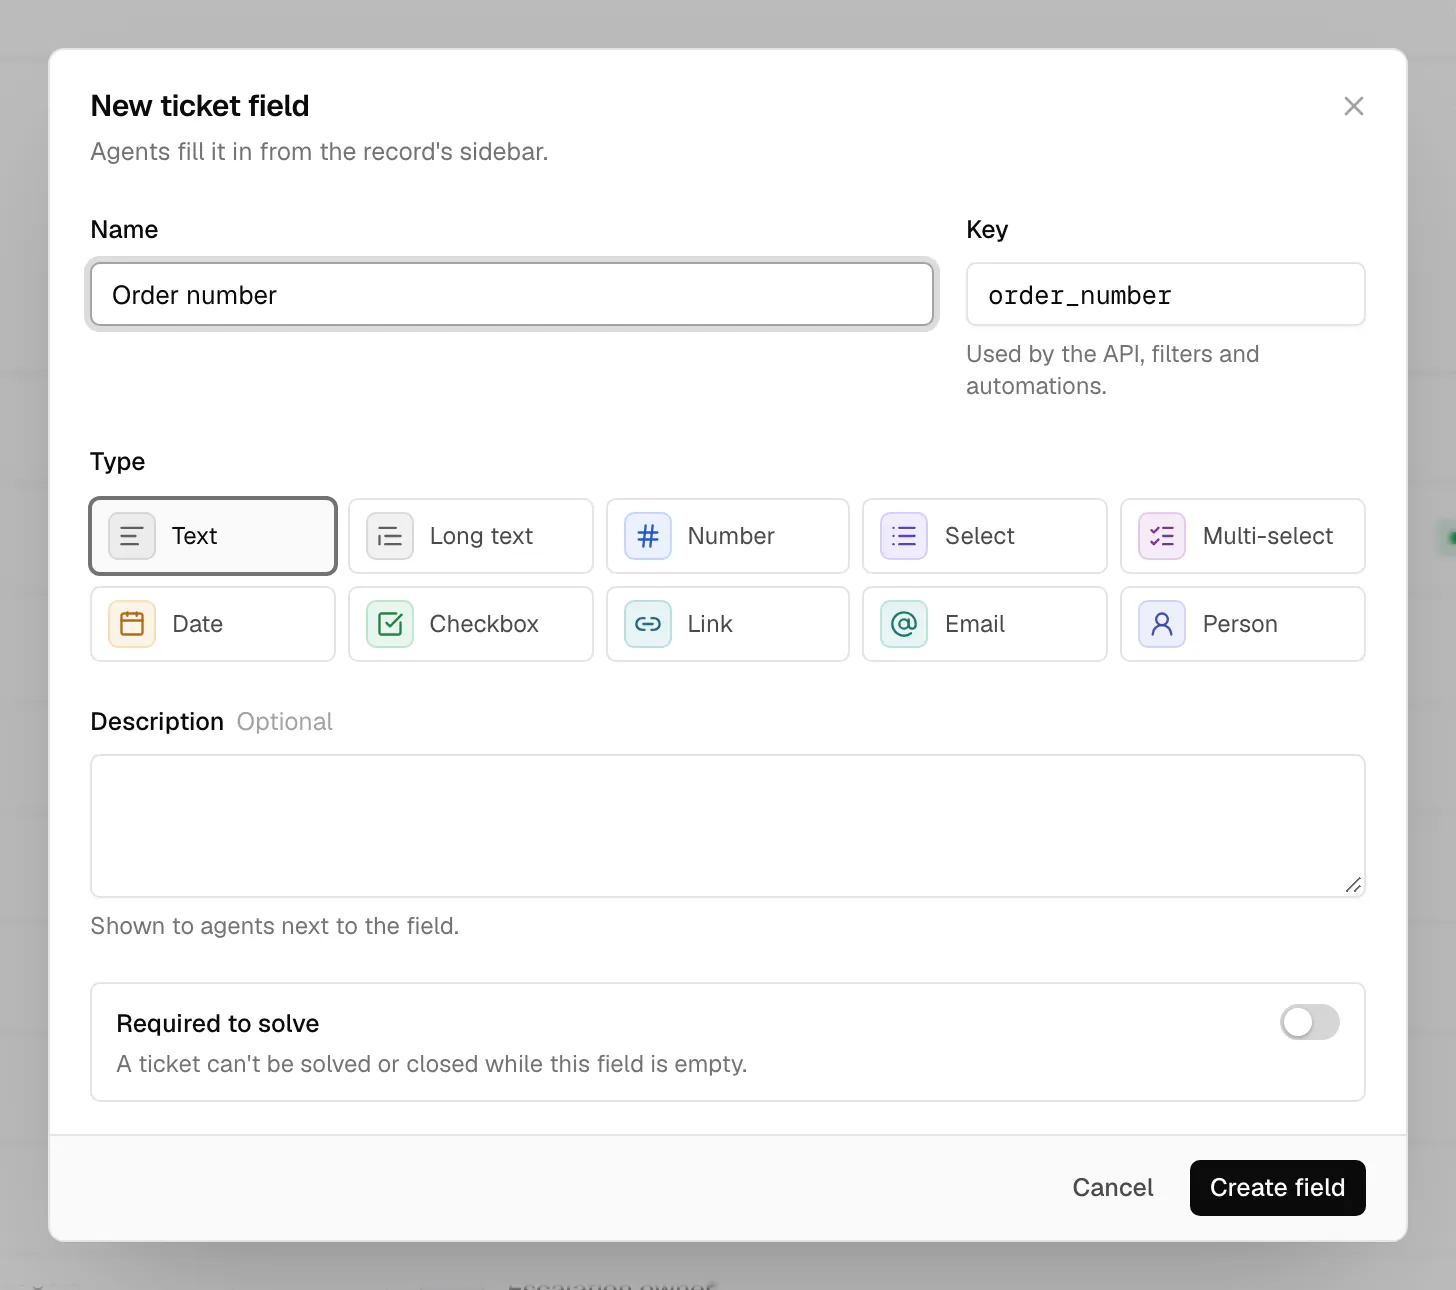Click the Create field button
This screenshot has height=1290, width=1456.
click(x=1278, y=1188)
